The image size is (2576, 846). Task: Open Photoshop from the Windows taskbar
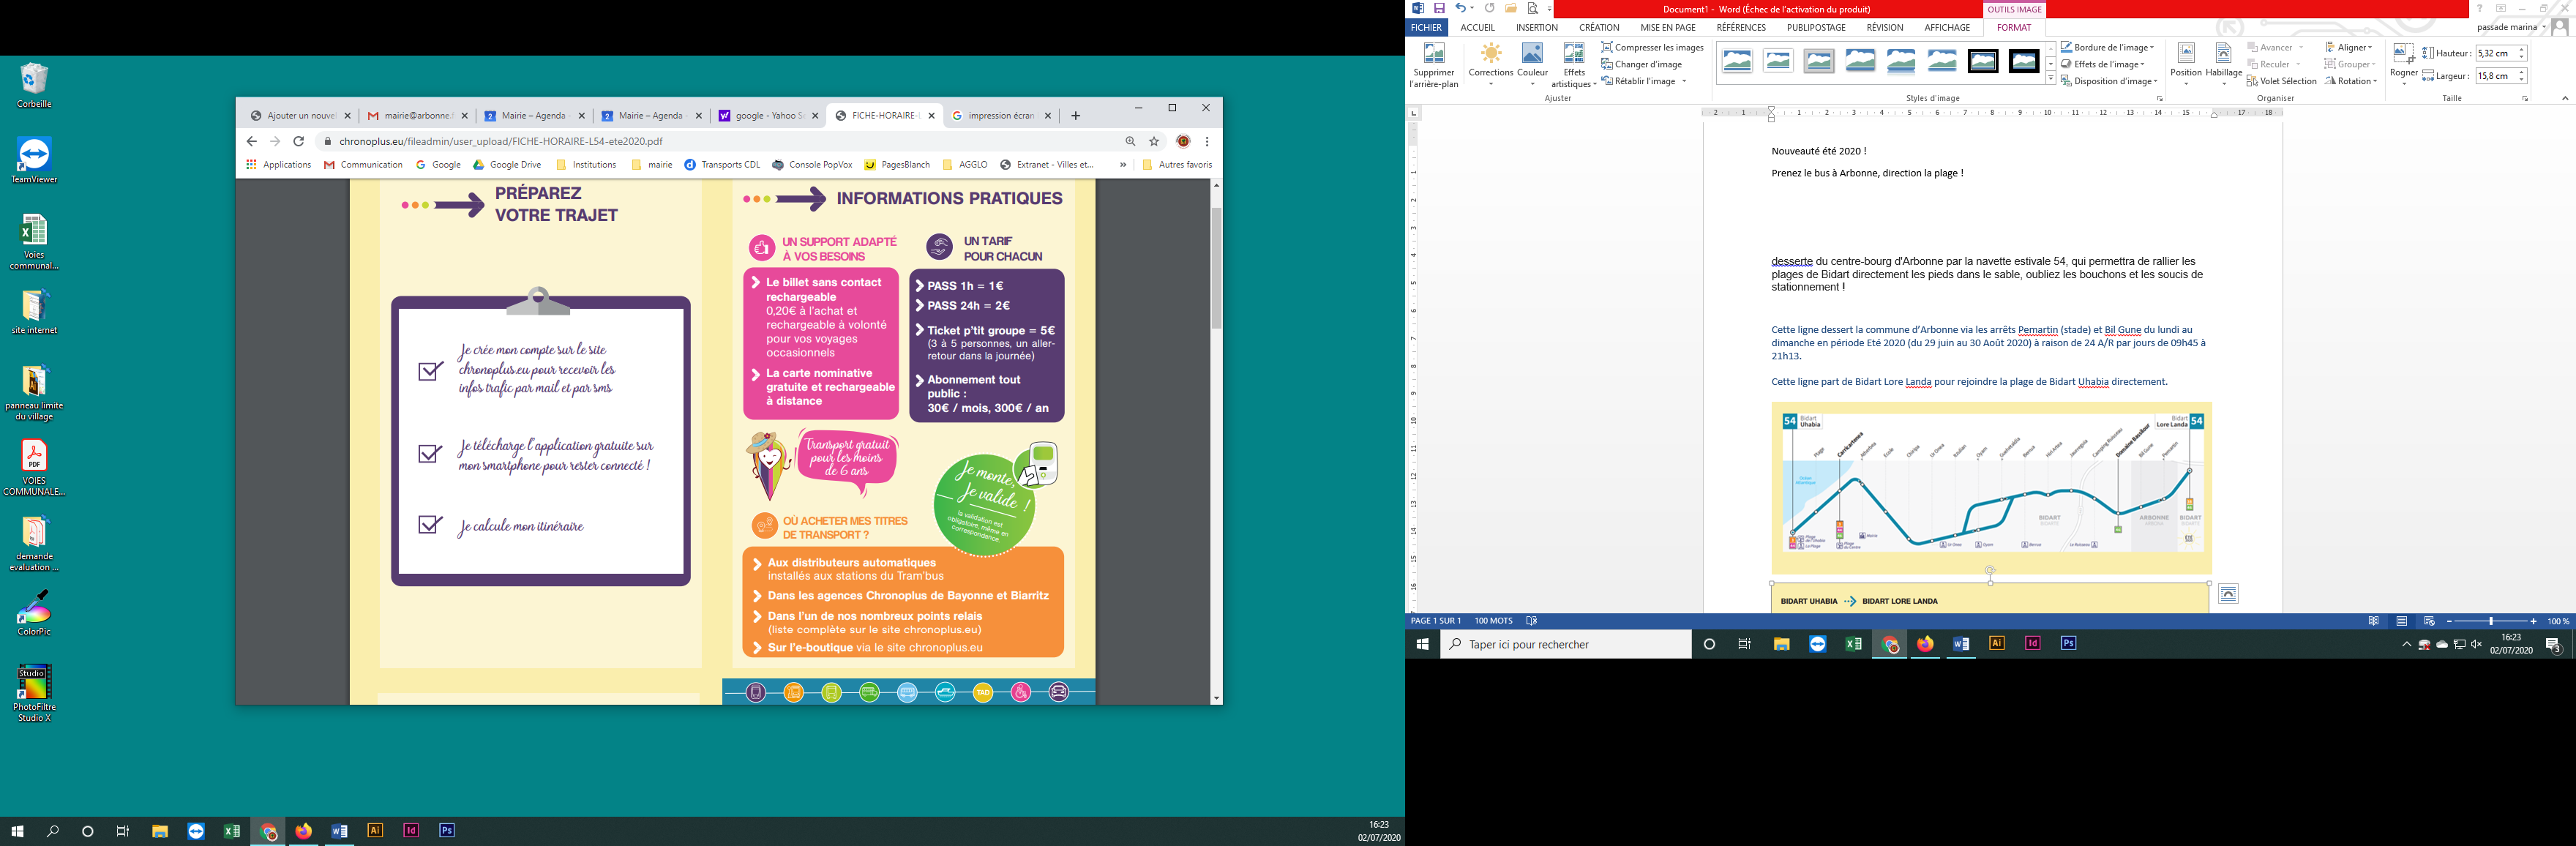(447, 830)
